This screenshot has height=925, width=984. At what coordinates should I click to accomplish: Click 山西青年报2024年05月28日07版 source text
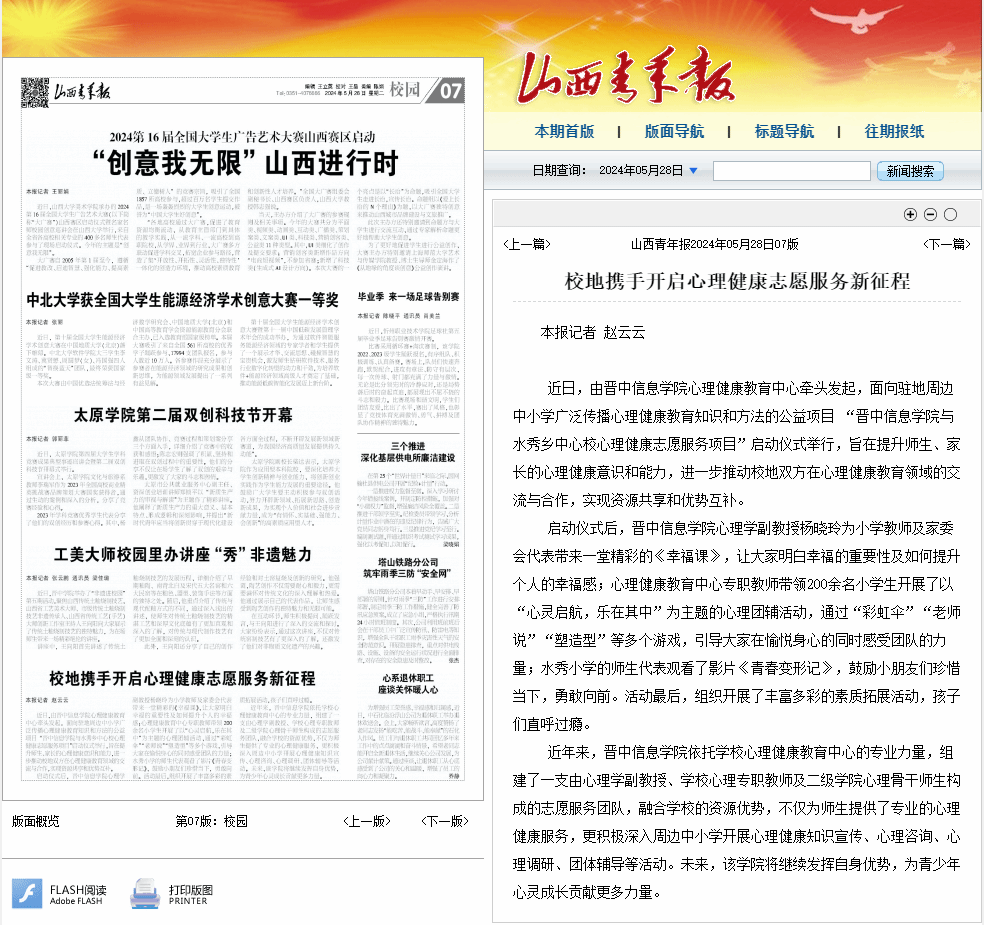tap(715, 244)
